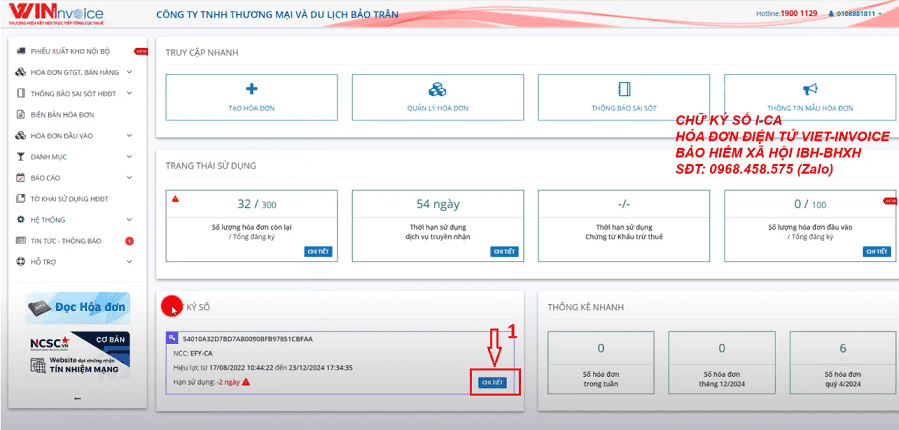
Task: Click the plus icon on the Tạo hóa đơn card
Action: [251, 89]
